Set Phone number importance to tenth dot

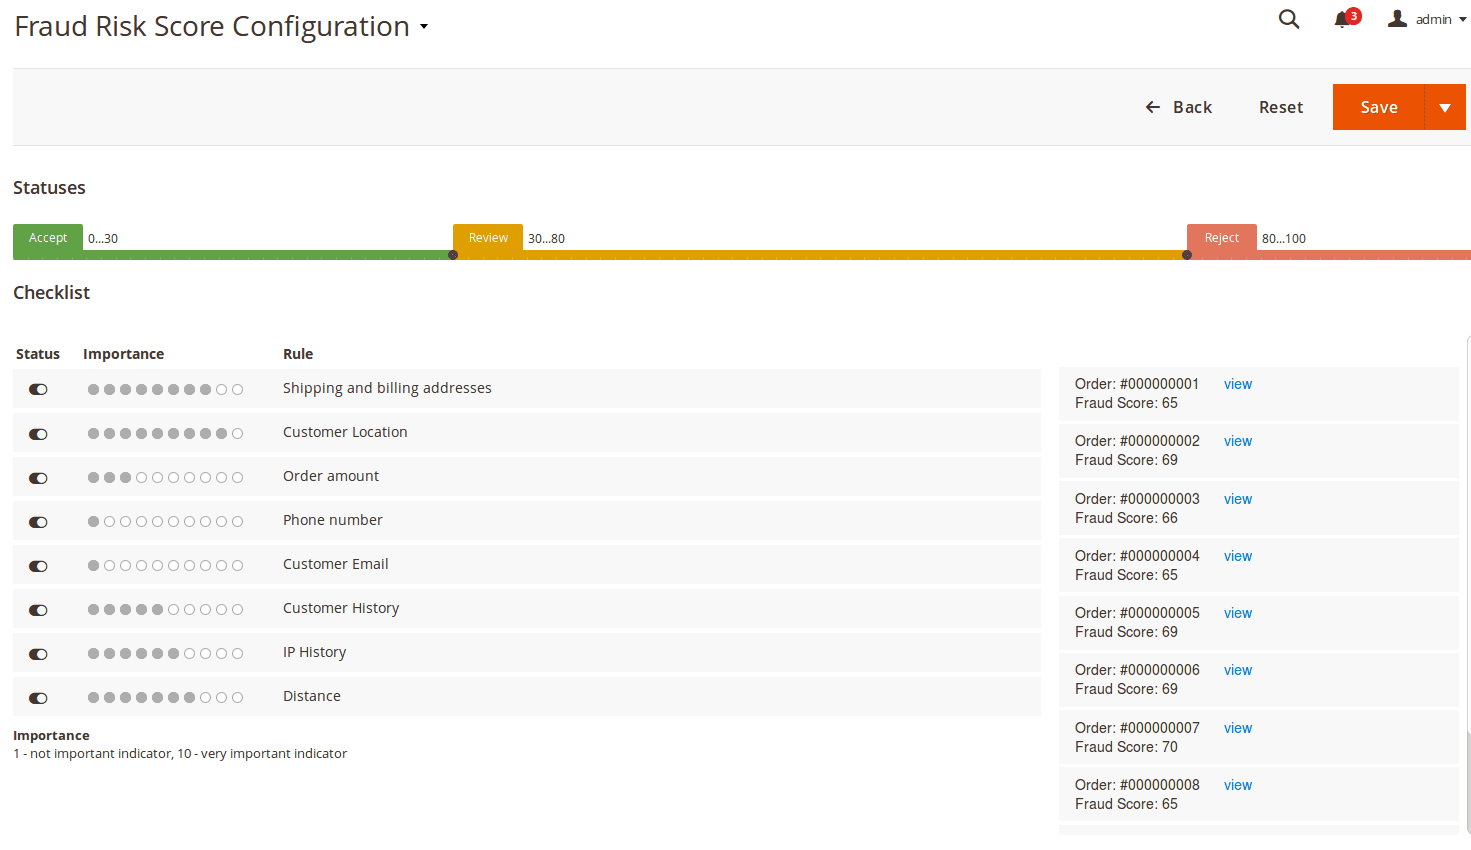coord(237,522)
